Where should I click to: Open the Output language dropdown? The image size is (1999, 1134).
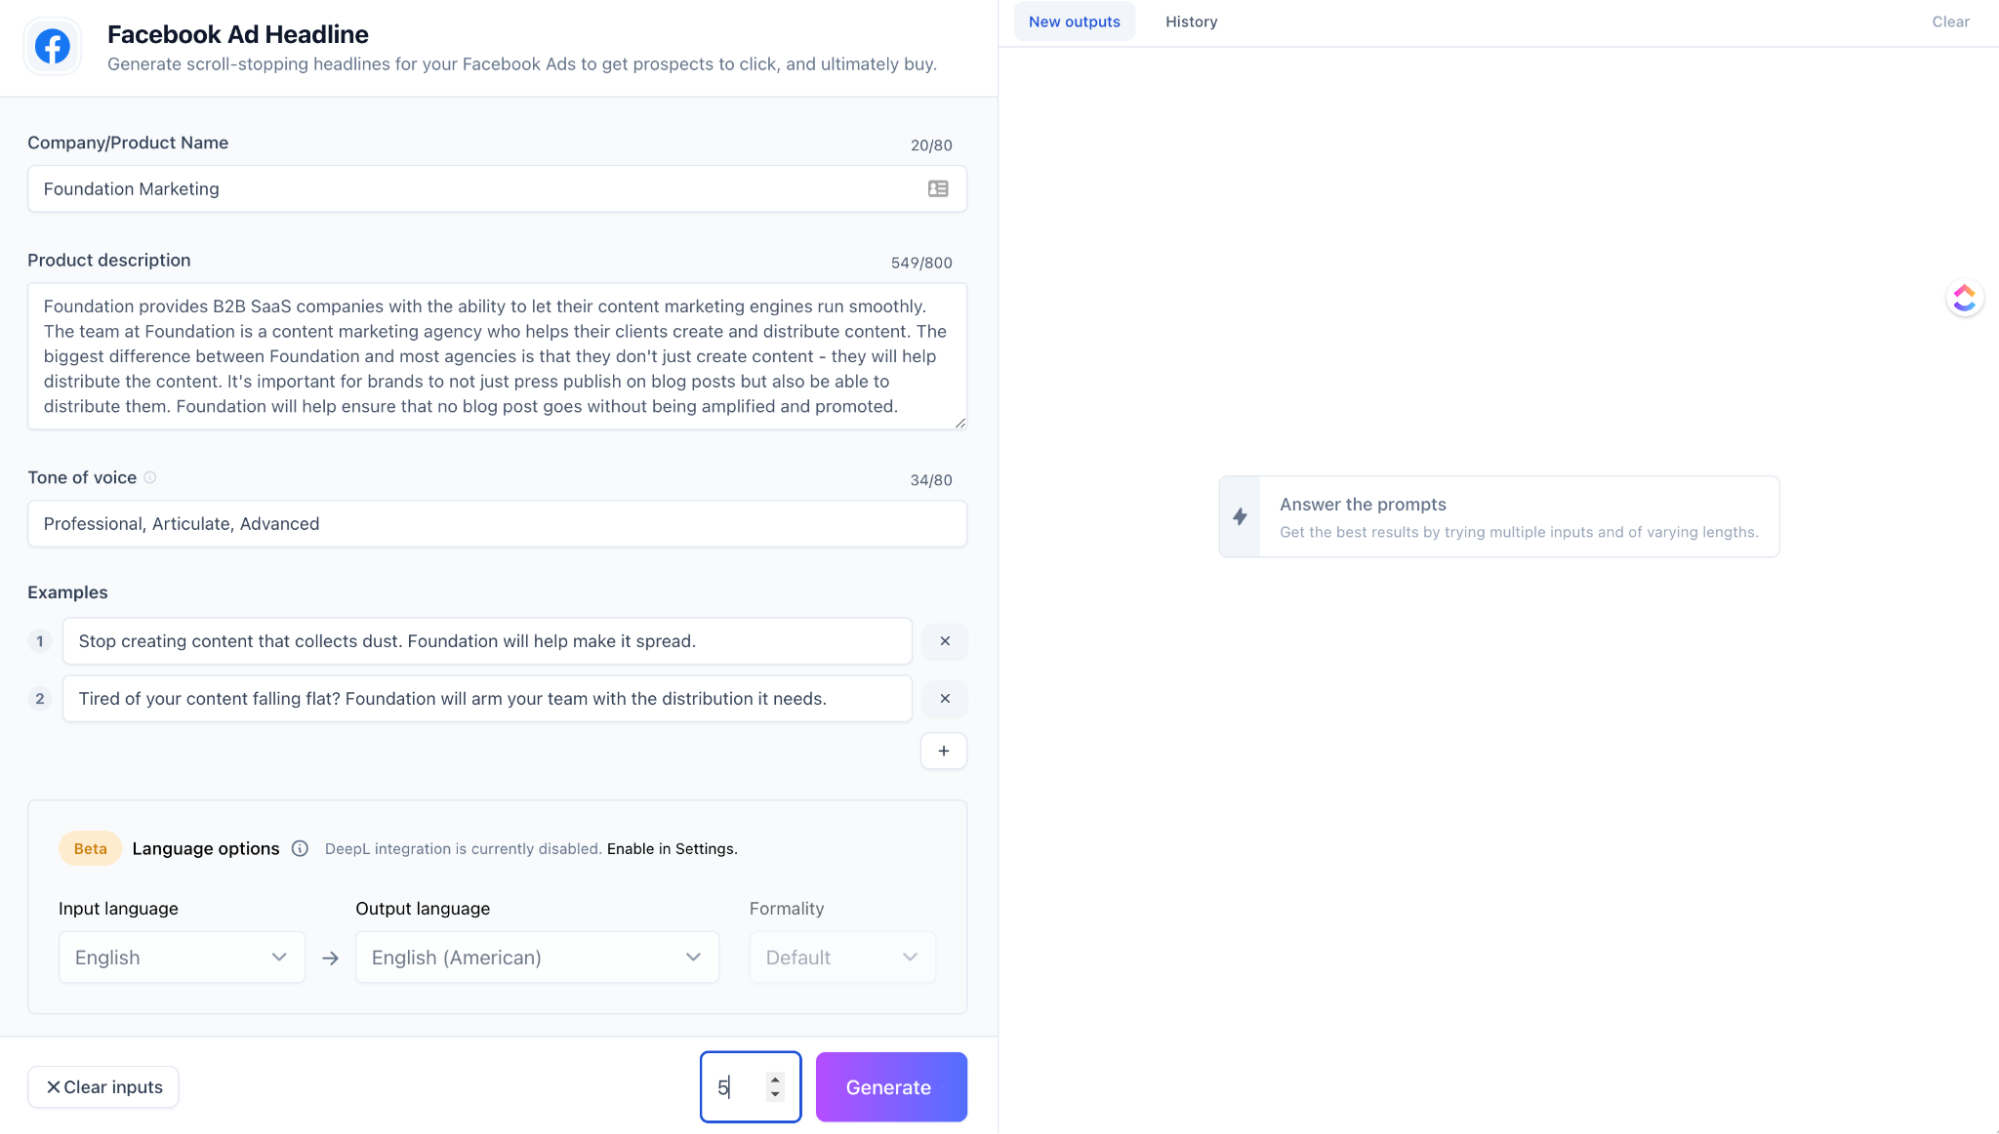(x=536, y=957)
